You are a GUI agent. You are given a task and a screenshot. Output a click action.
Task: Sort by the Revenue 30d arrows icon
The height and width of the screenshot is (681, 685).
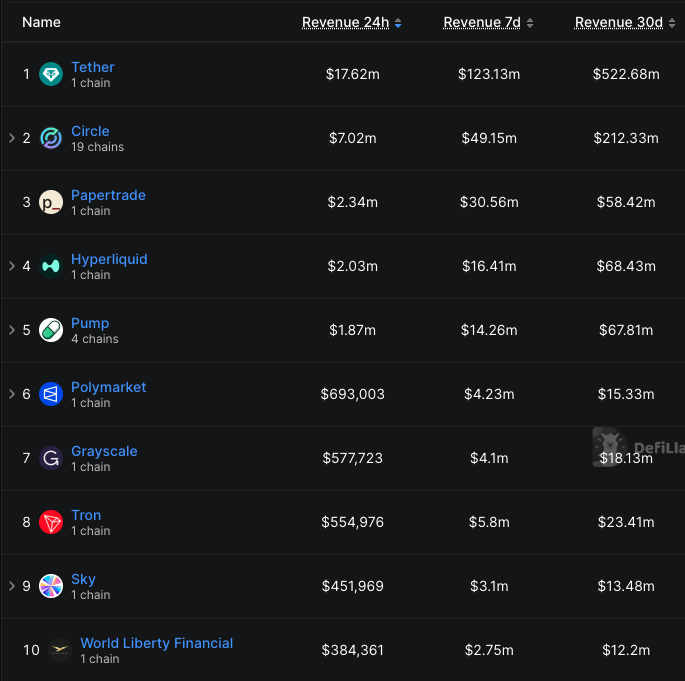672,23
